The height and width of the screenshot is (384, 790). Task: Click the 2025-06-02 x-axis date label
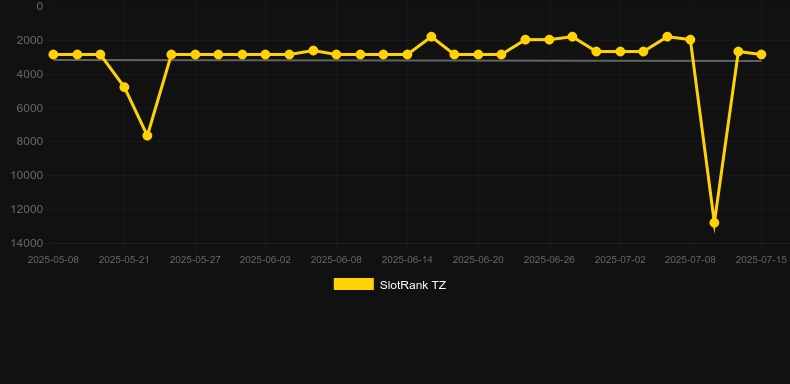(266, 260)
